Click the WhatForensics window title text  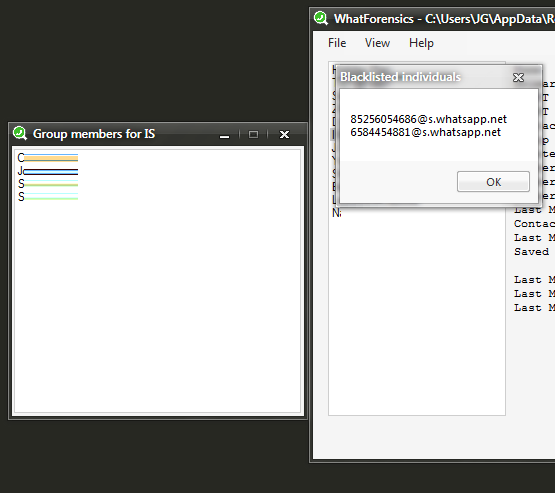click(445, 19)
